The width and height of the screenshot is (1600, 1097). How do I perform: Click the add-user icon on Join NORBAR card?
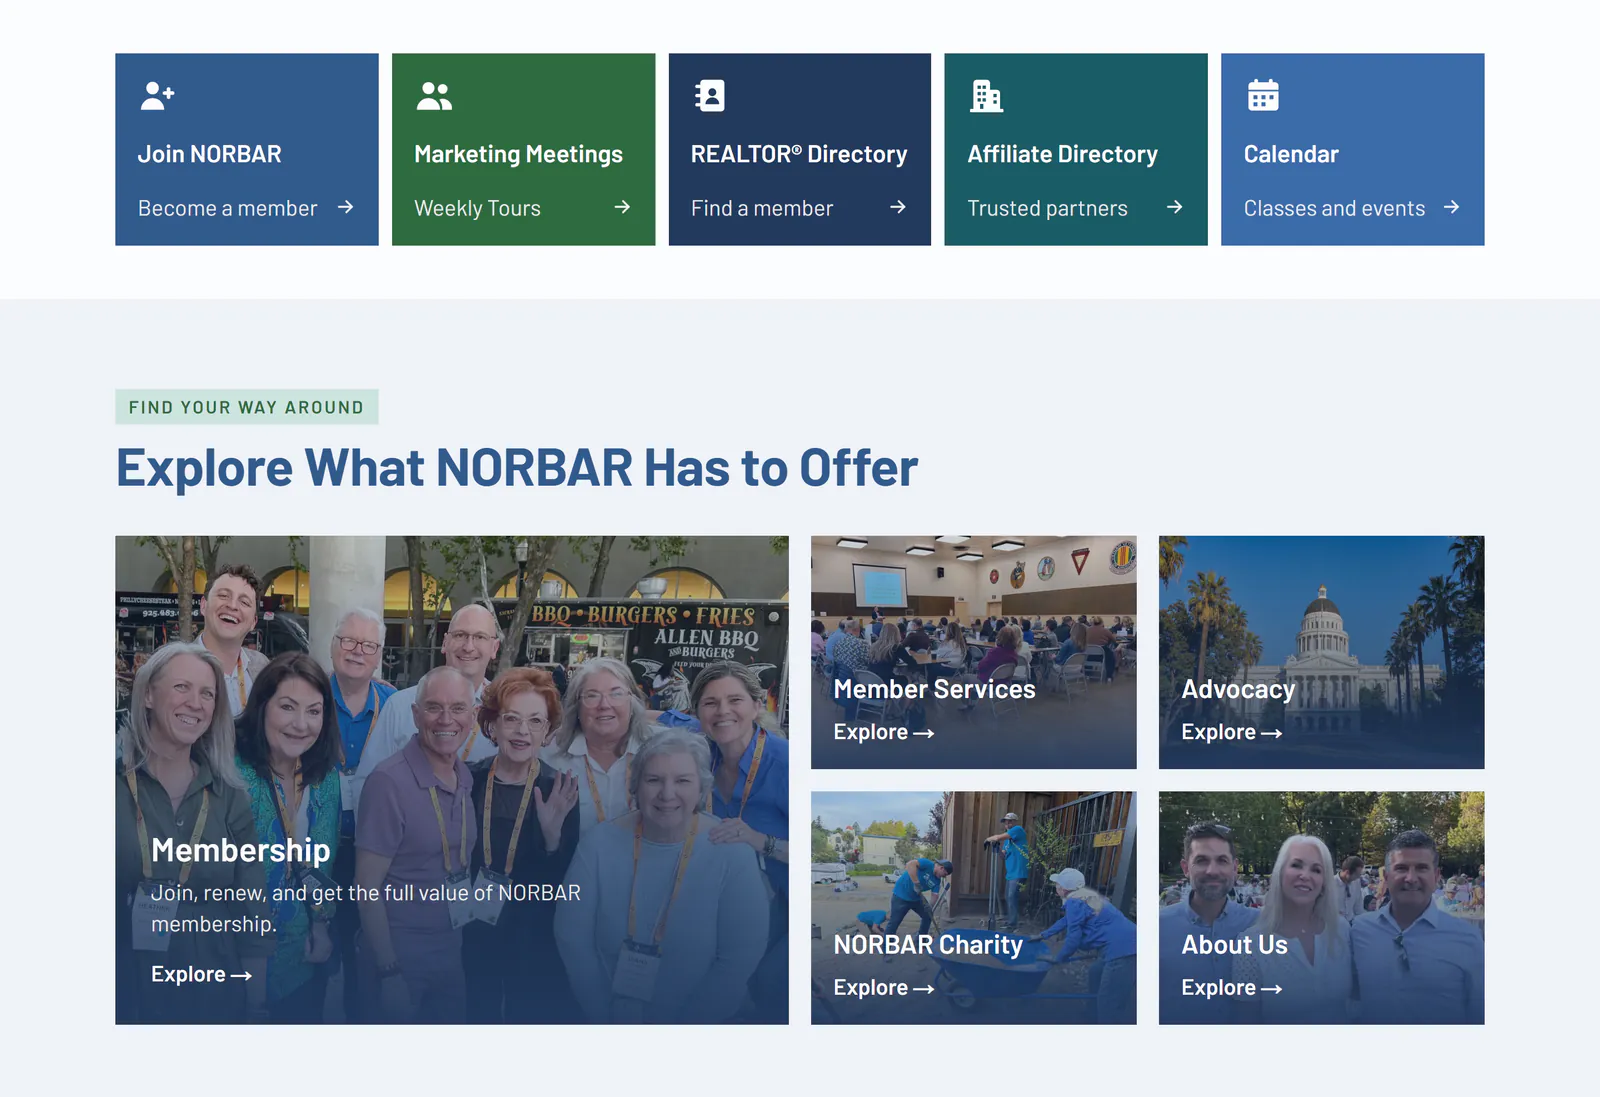157,96
